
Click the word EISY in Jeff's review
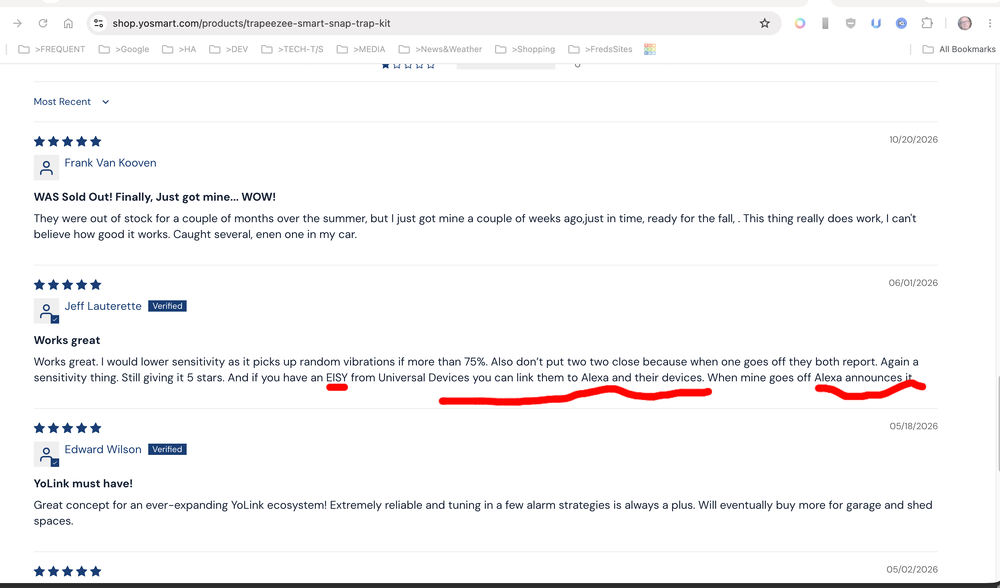point(337,378)
